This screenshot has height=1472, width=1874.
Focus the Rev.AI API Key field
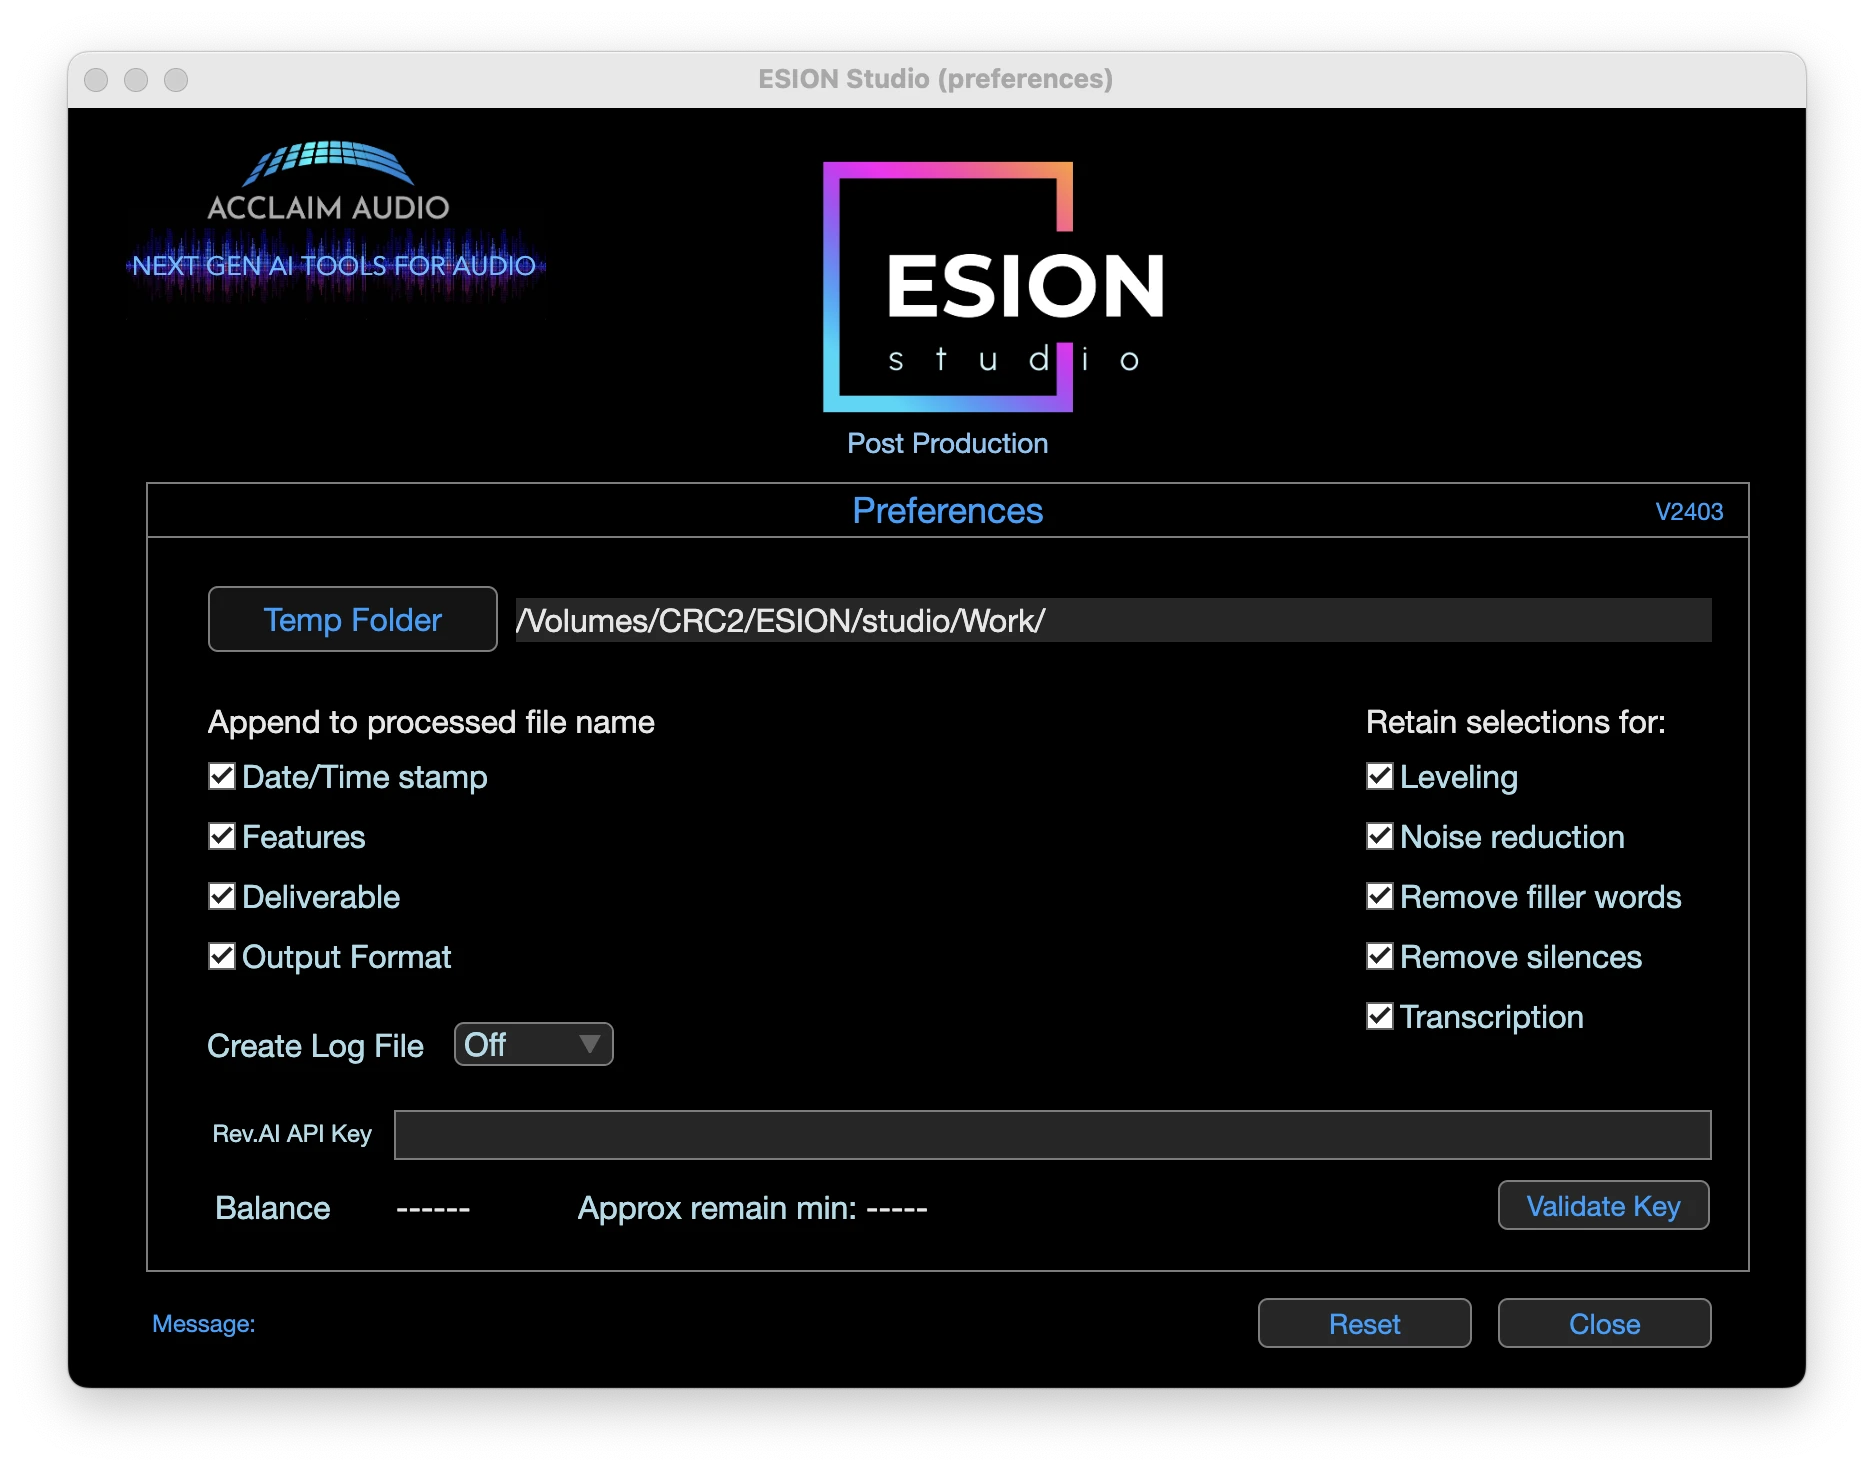tap(1052, 1135)
